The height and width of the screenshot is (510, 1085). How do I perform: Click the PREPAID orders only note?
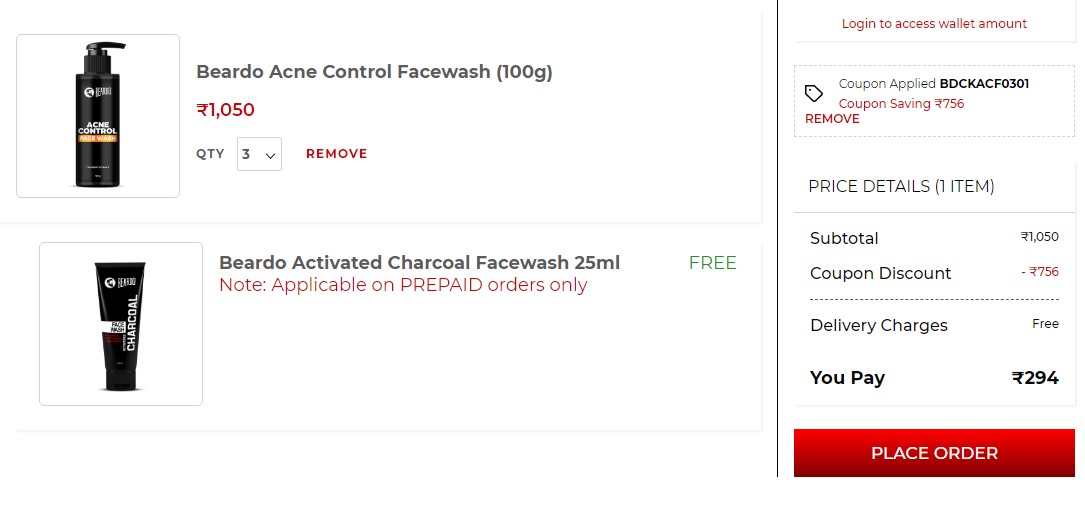[x=403, y=285]
